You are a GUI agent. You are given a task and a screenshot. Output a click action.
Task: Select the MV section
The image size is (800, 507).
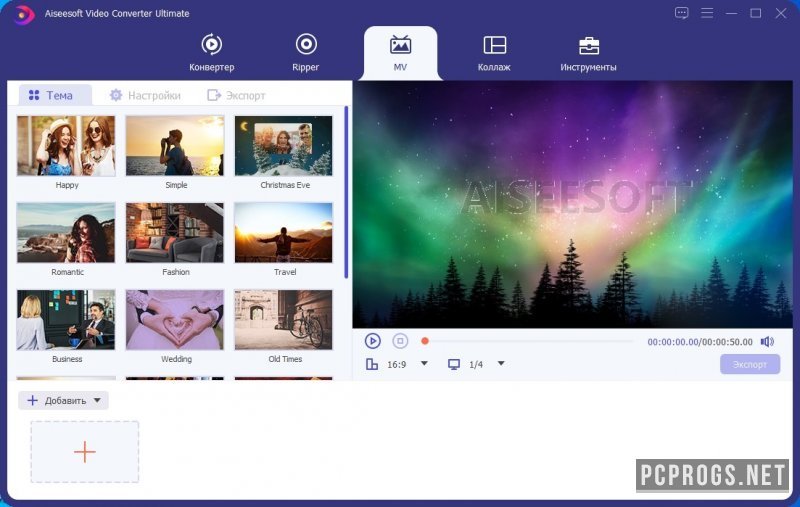pyautogui.click(x=401, y=53)
